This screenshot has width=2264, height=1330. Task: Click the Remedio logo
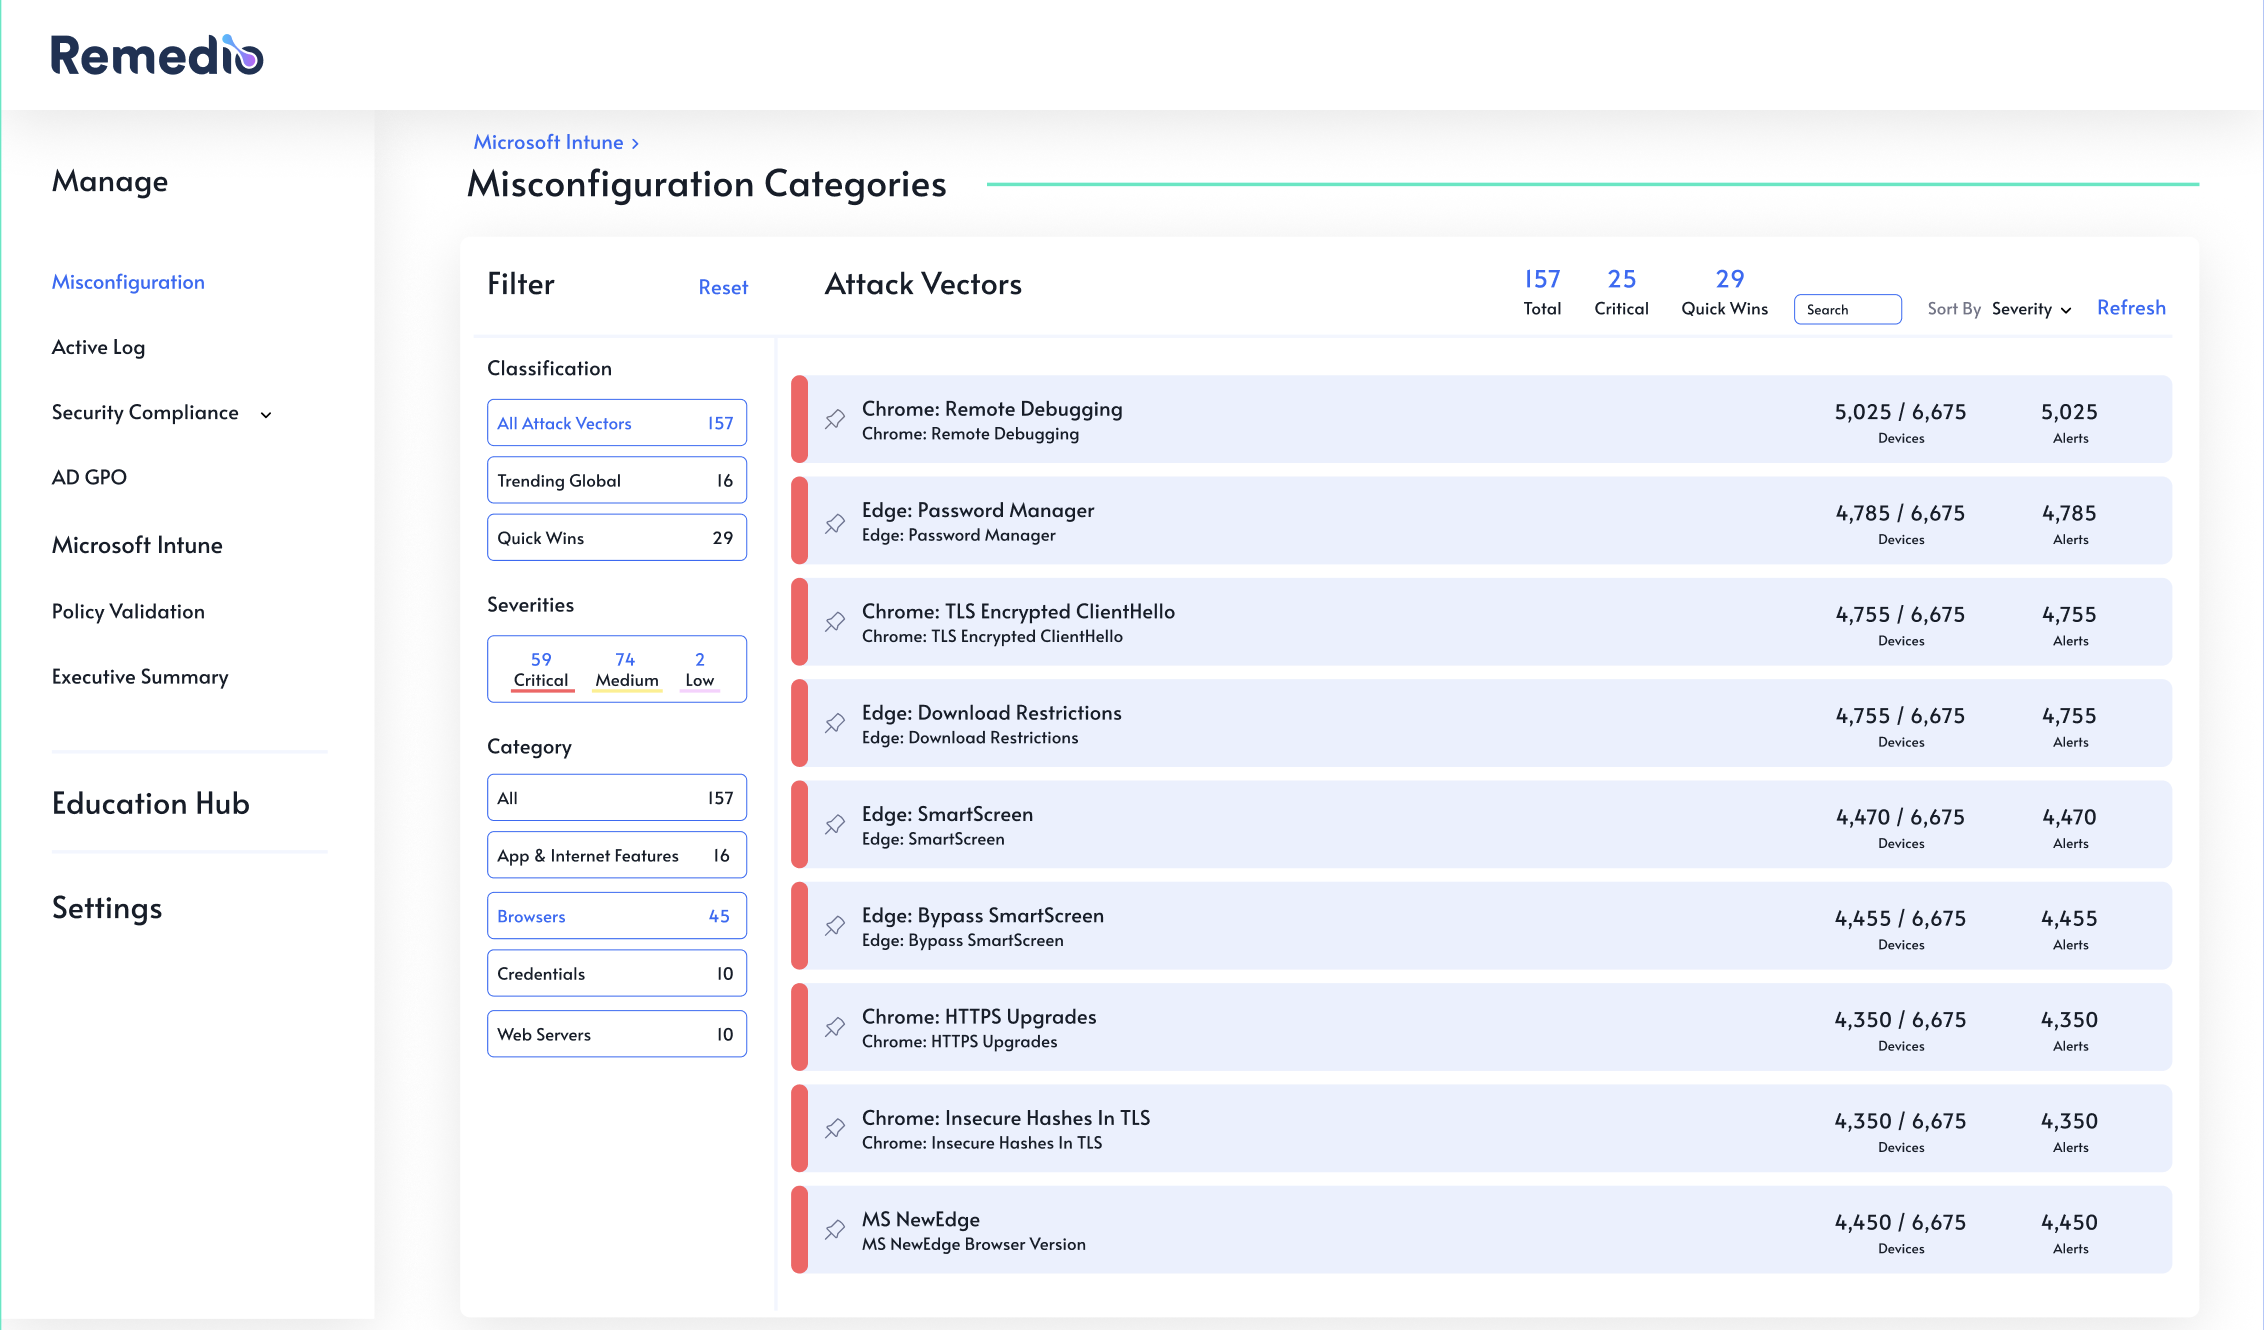click(157, 56)
